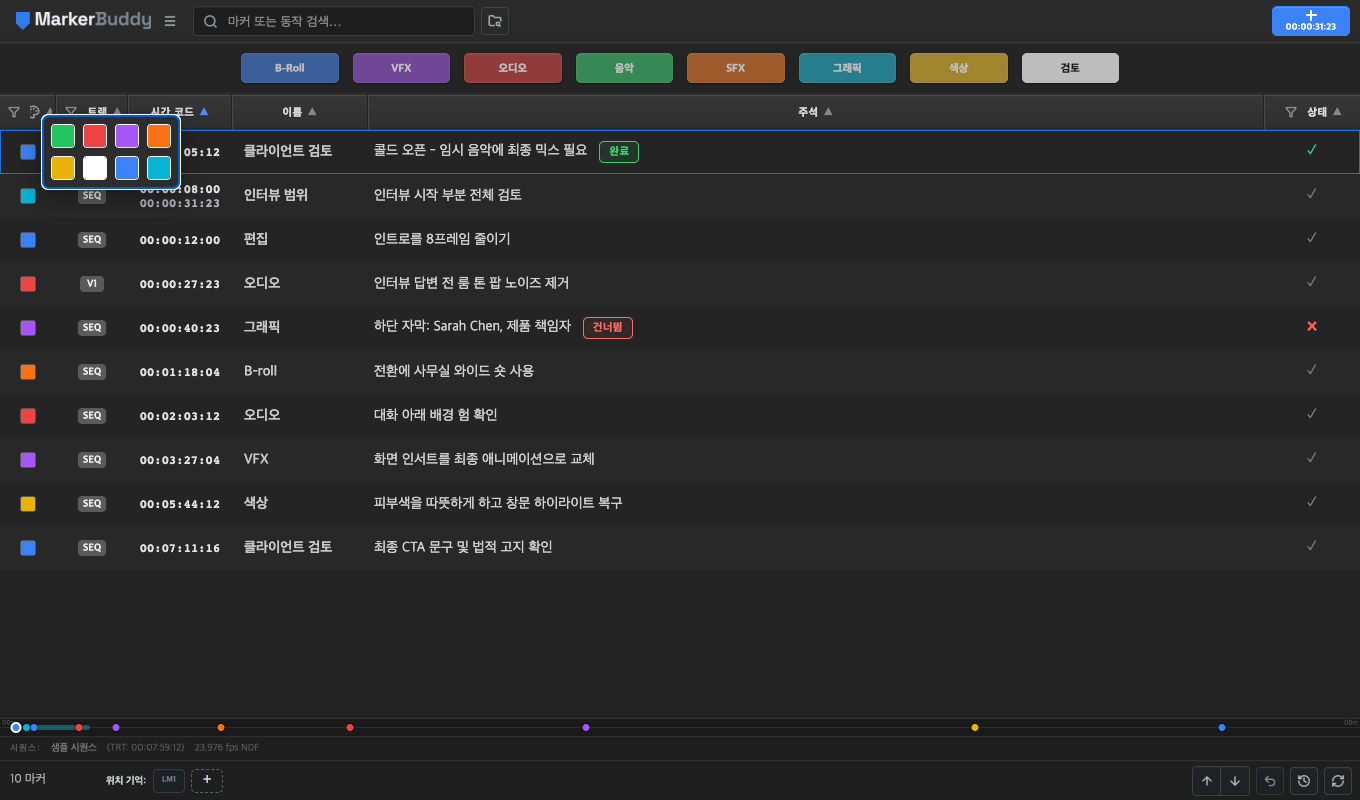The height and width of the screenshot is (800, 1360).
Task: Toggle status check for 최종 CTA row
Action: tap(1312, 546)
